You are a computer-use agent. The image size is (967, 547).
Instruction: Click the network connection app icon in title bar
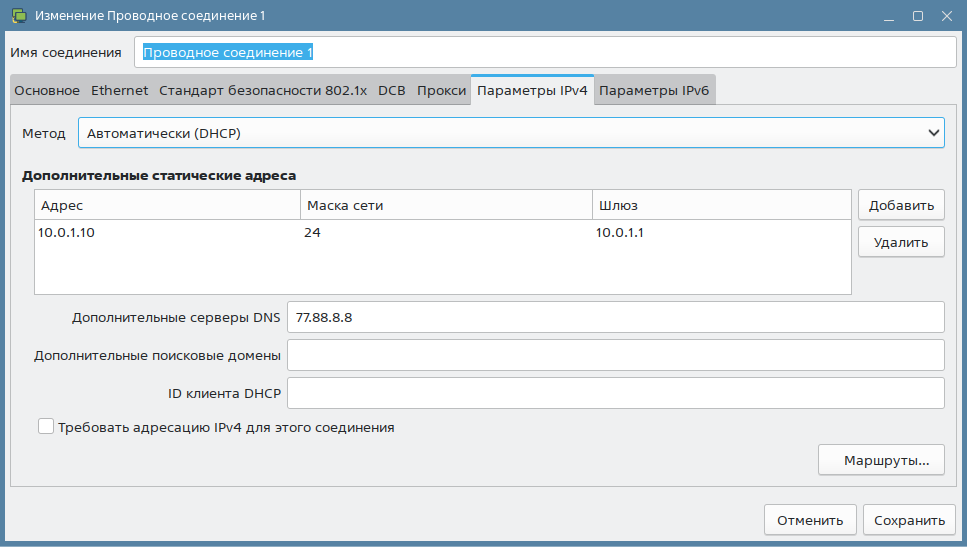(18, 16)
